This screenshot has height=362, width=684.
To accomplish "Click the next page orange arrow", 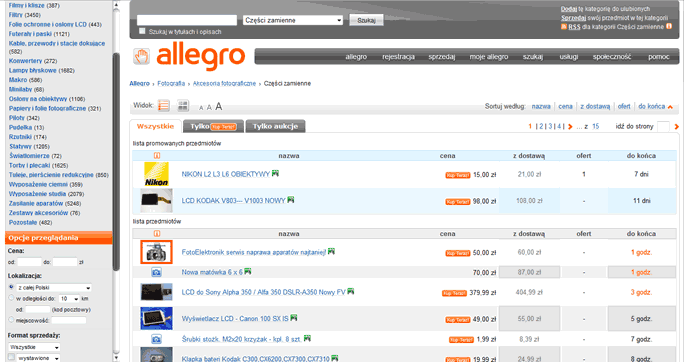I will pos(570,126).
